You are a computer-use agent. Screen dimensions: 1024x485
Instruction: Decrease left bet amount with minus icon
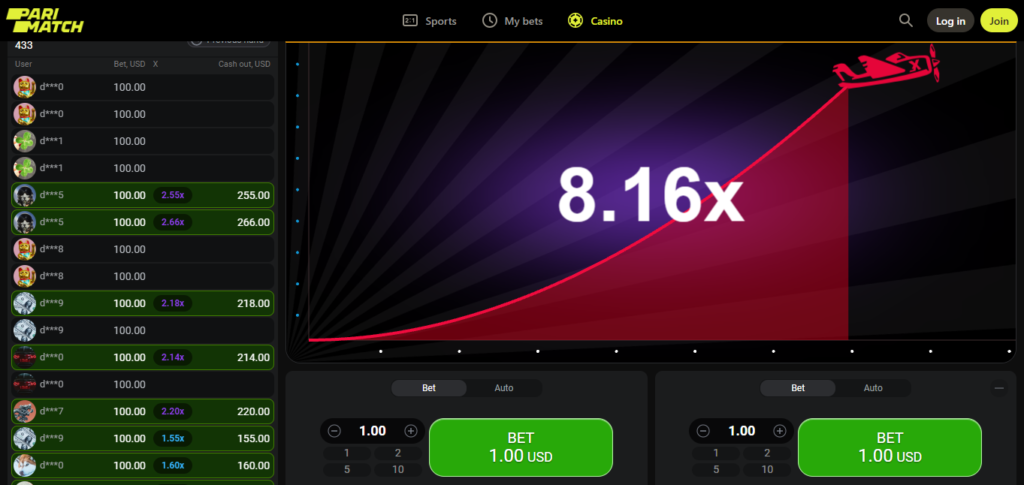[x=334, y=431]
